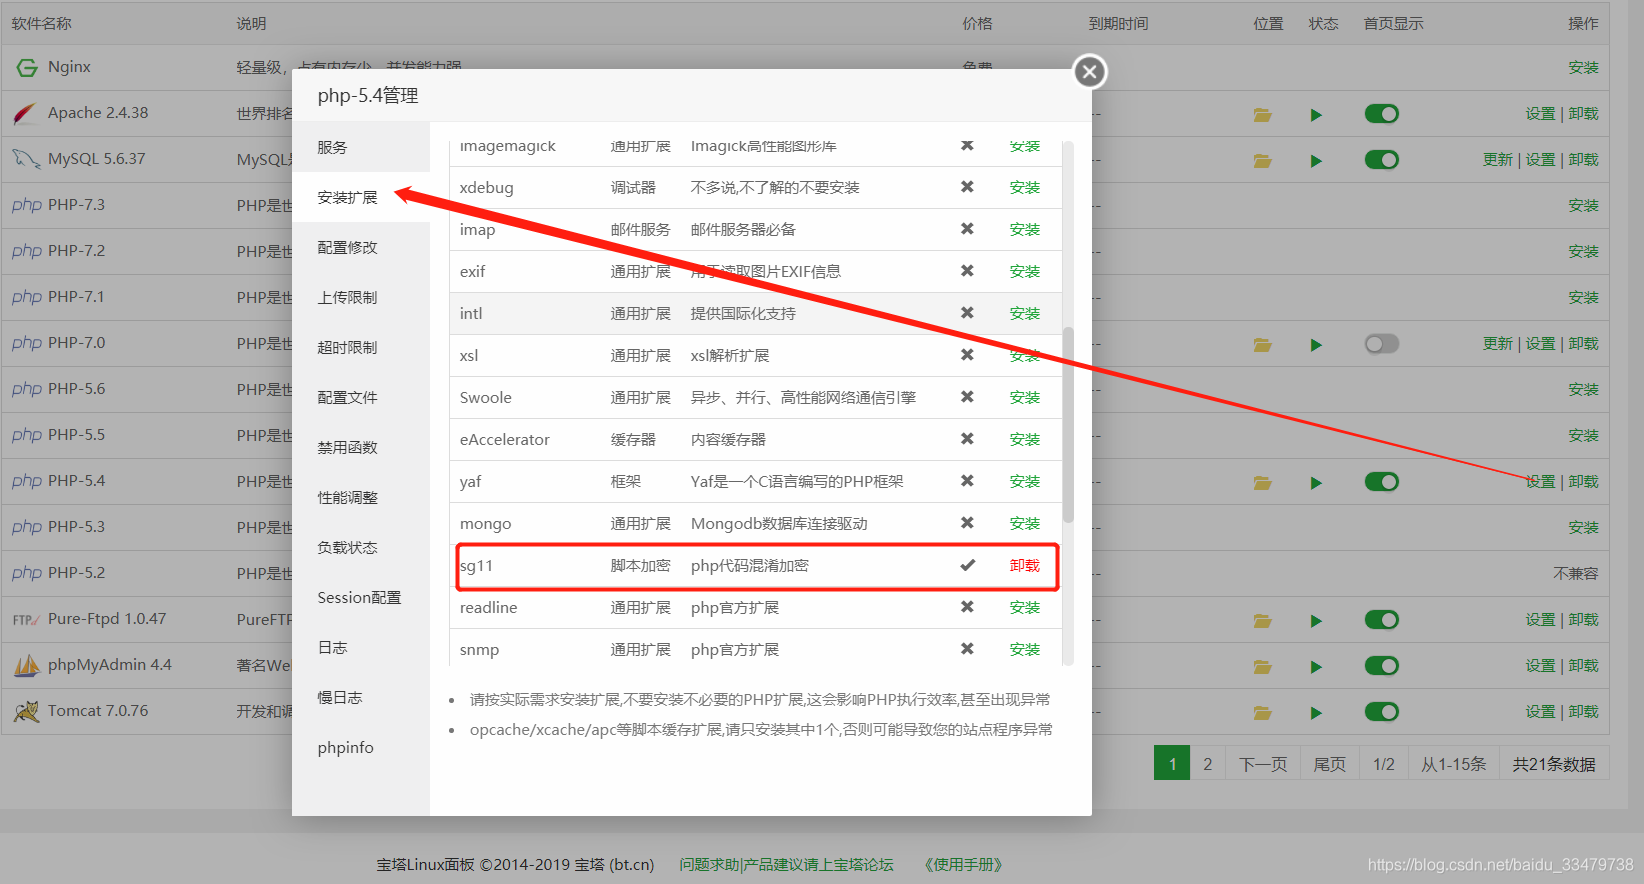Install the readline extension
This screenshot has width=1644, height=884.
pyautogui.click(x=1025, y=607)
